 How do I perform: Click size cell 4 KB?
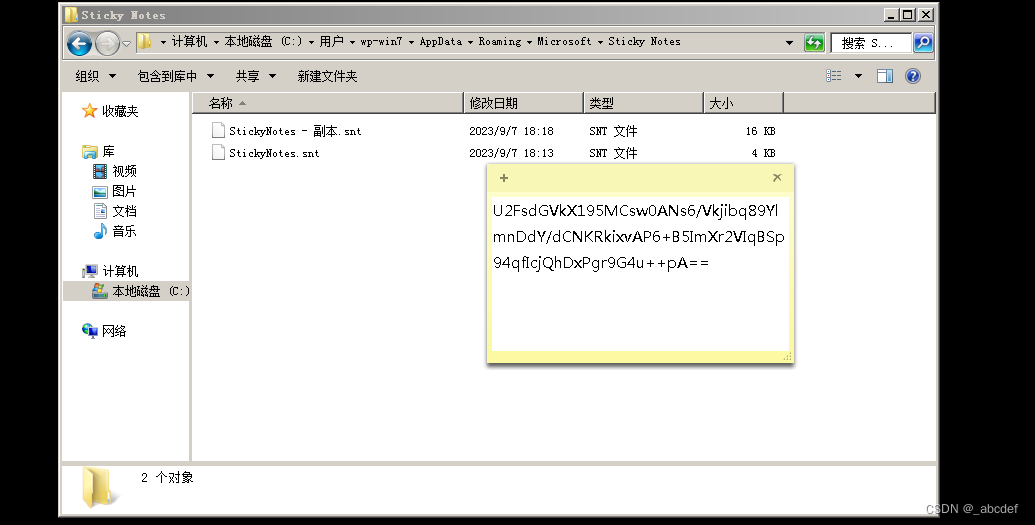coord(763,153)
